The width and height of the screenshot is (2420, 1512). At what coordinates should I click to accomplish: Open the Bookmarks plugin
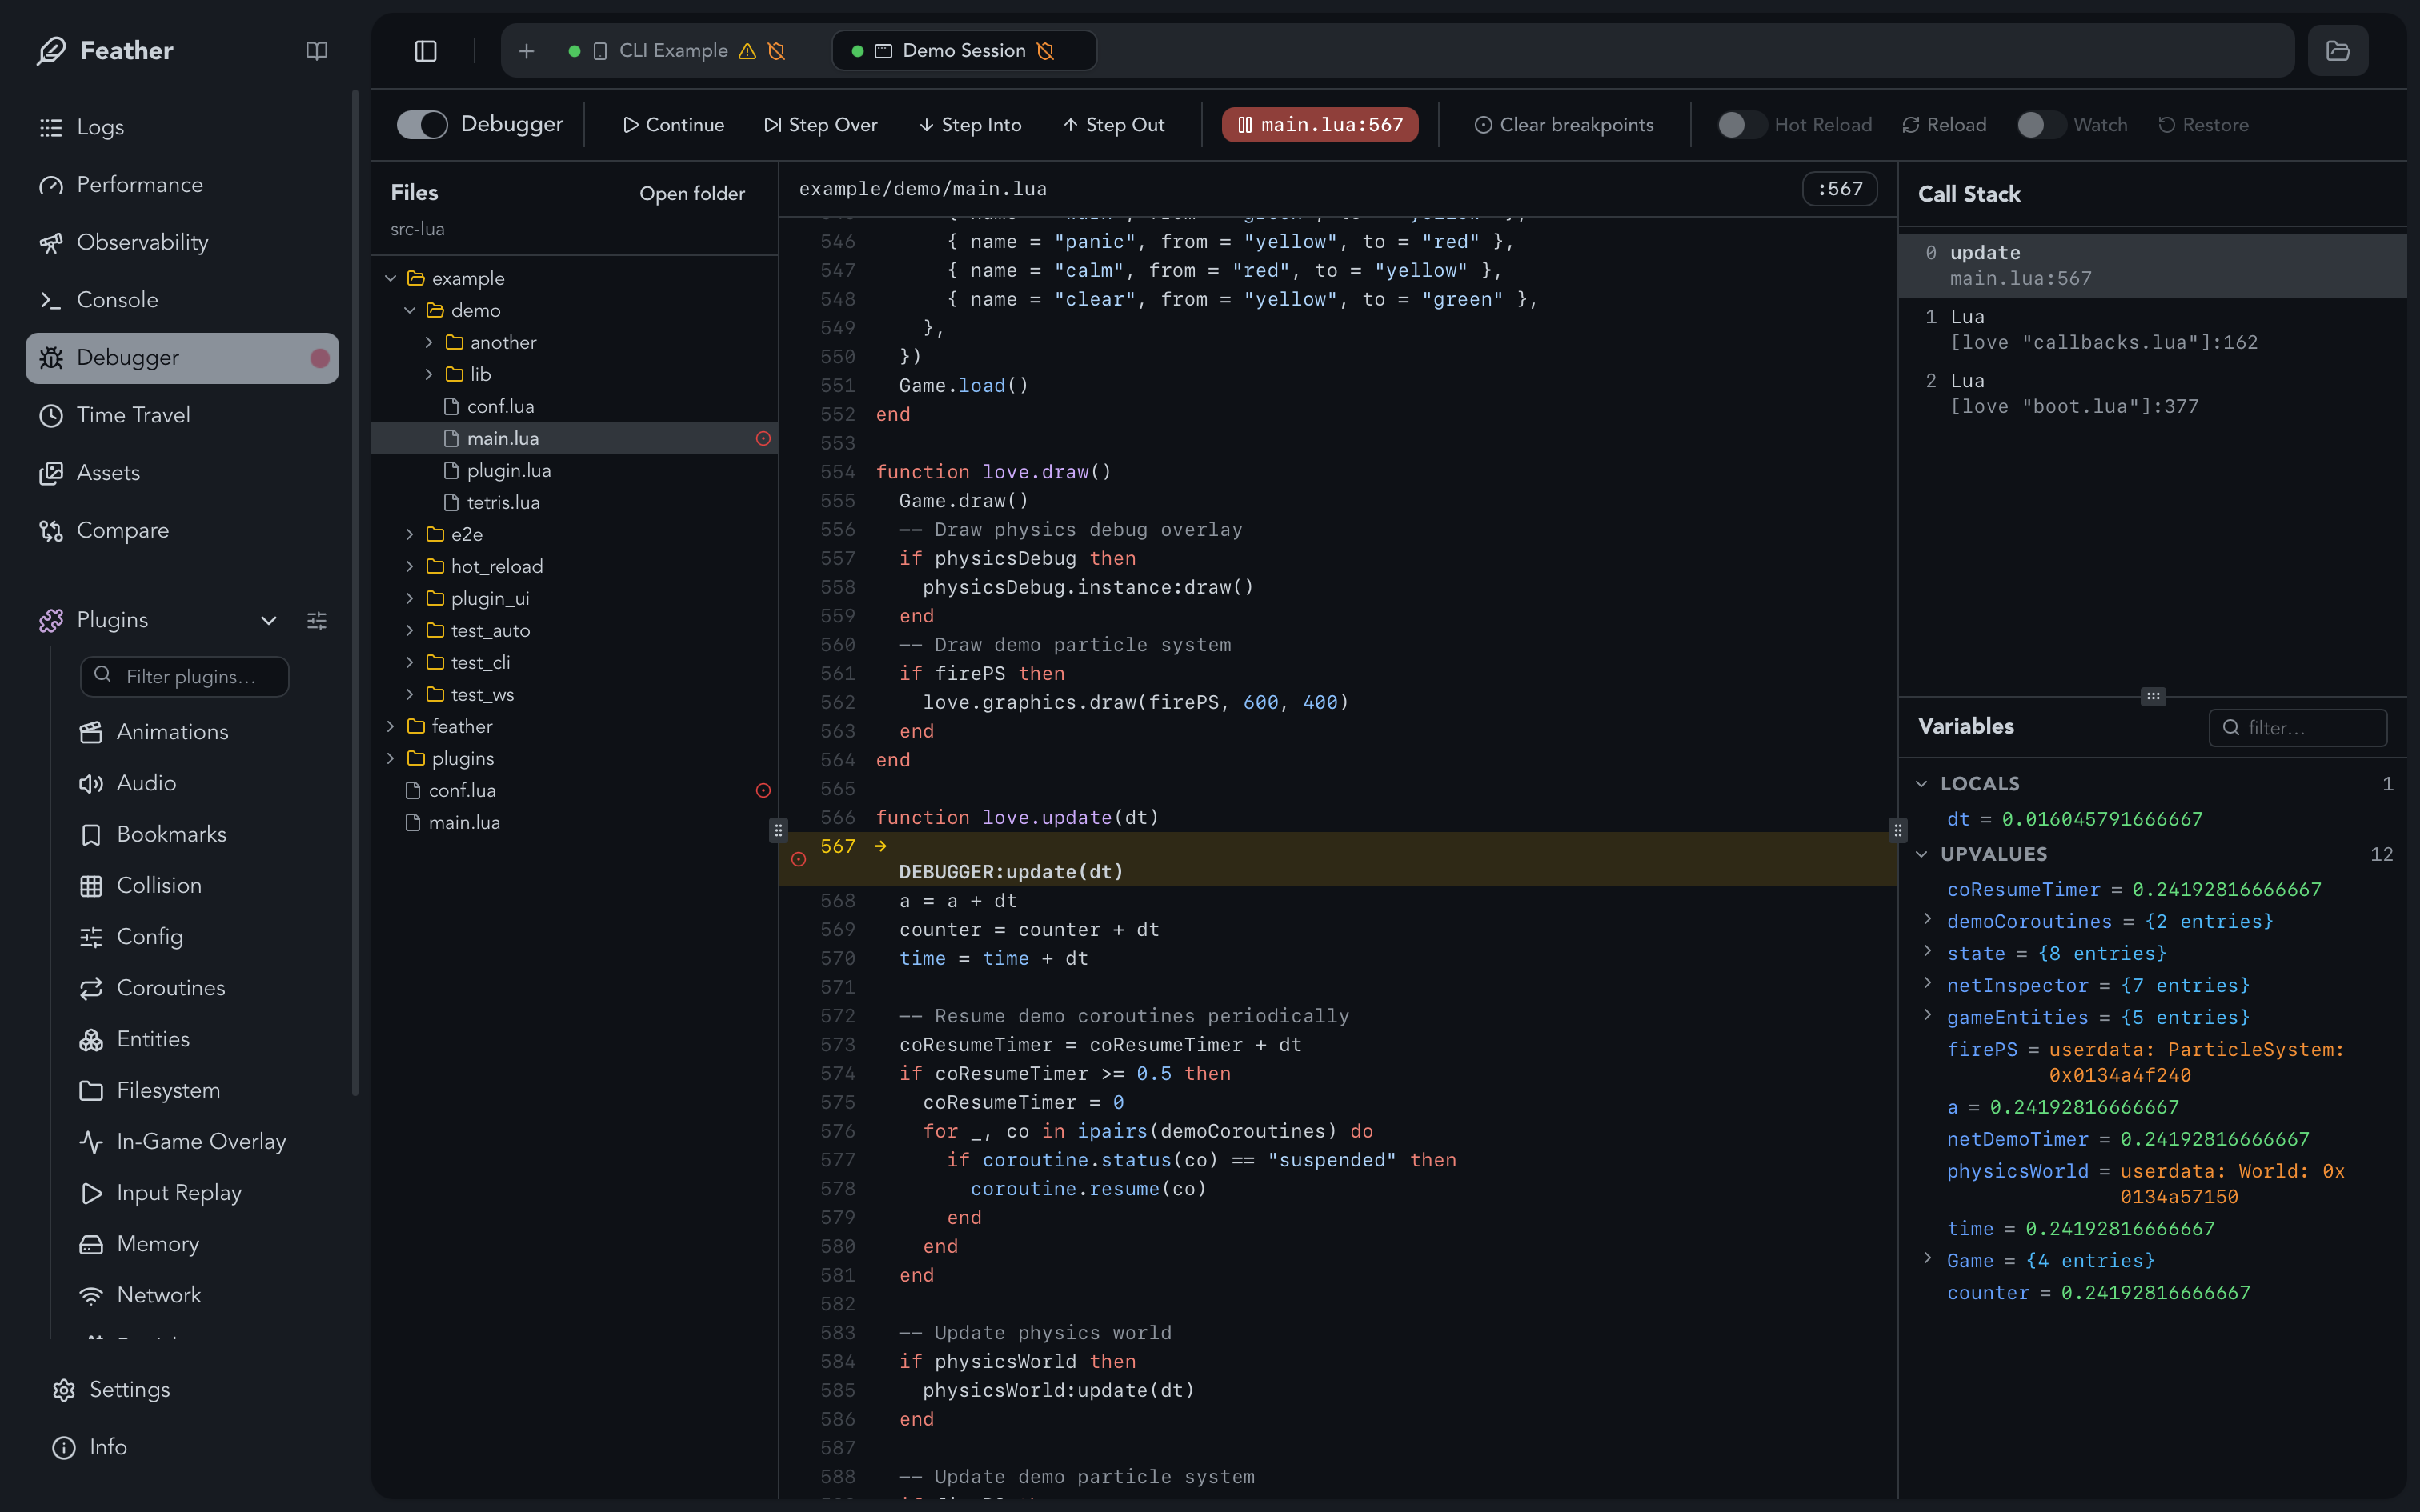point(172,834)
